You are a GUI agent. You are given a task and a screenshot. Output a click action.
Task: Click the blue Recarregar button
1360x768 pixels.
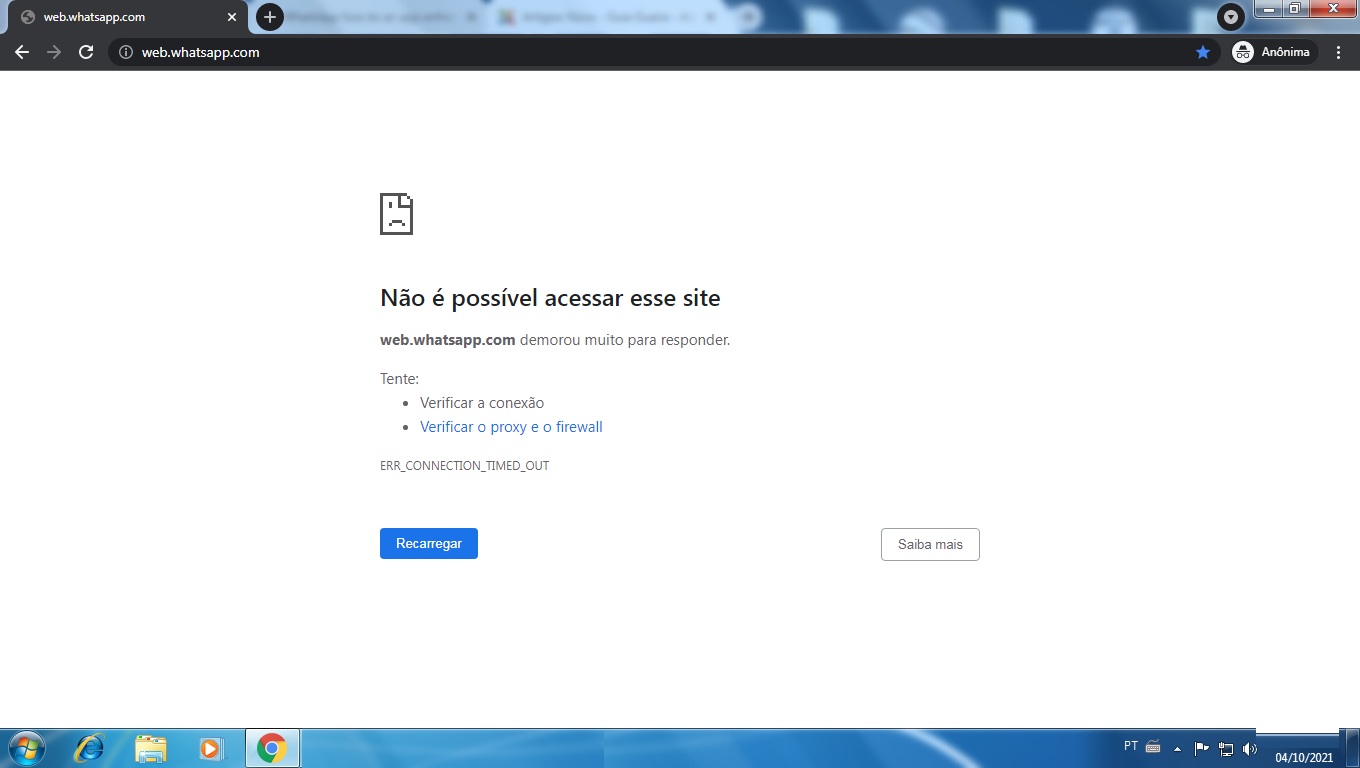(x=429, y=544)
